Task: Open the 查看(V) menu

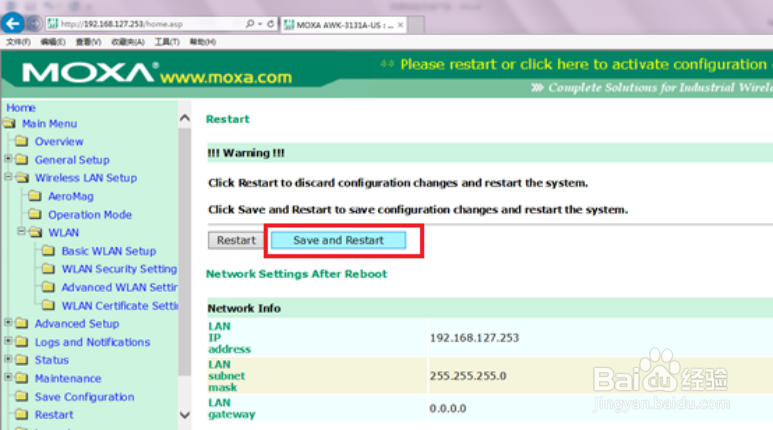Action: tap(88, 42)
